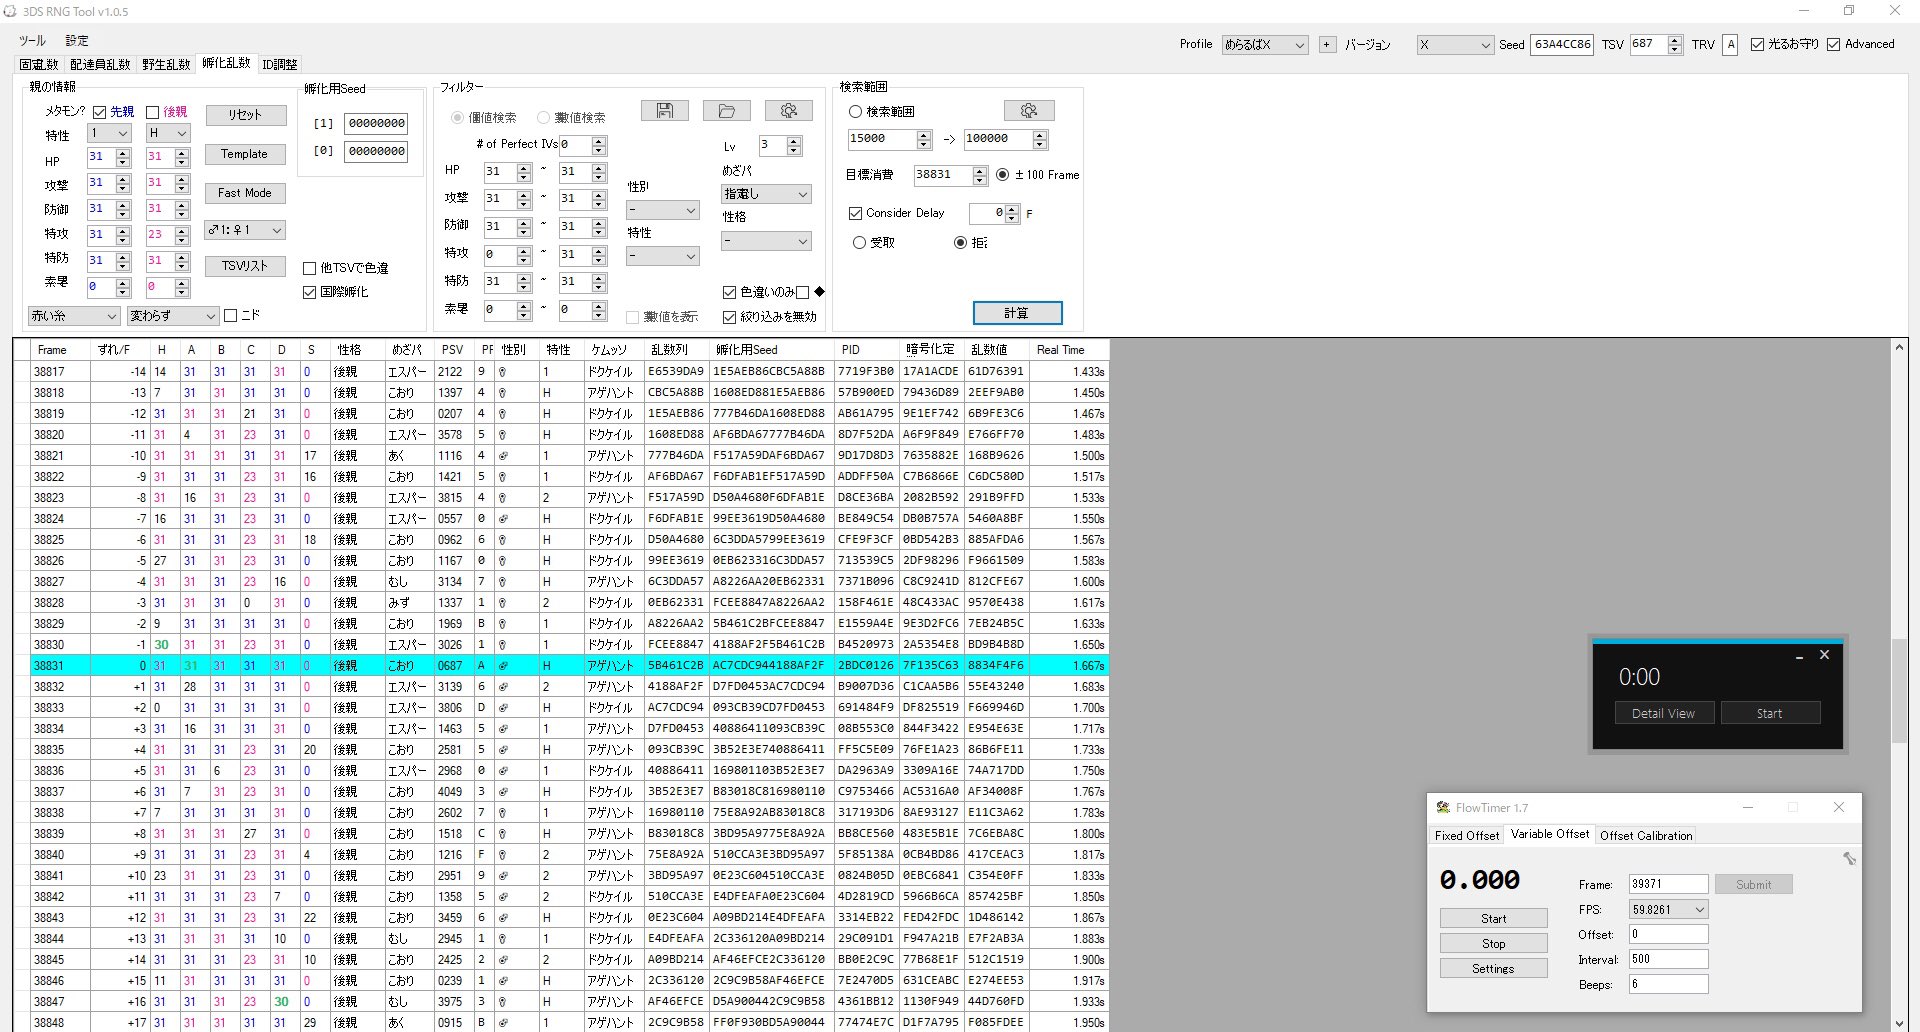Open the めざパ 指定なし dropdown

click(x=766, y=194)
